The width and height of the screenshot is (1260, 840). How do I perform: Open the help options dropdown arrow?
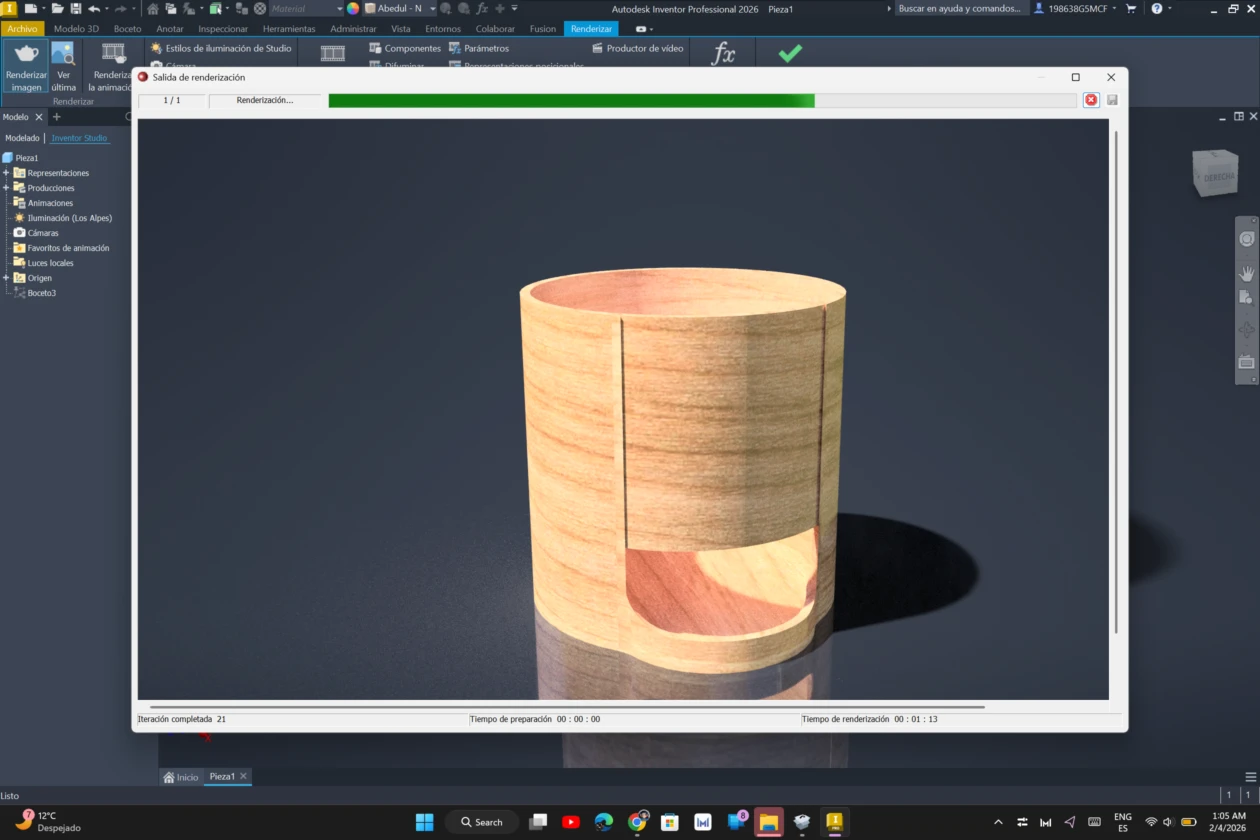click(x=1170, y=8)
